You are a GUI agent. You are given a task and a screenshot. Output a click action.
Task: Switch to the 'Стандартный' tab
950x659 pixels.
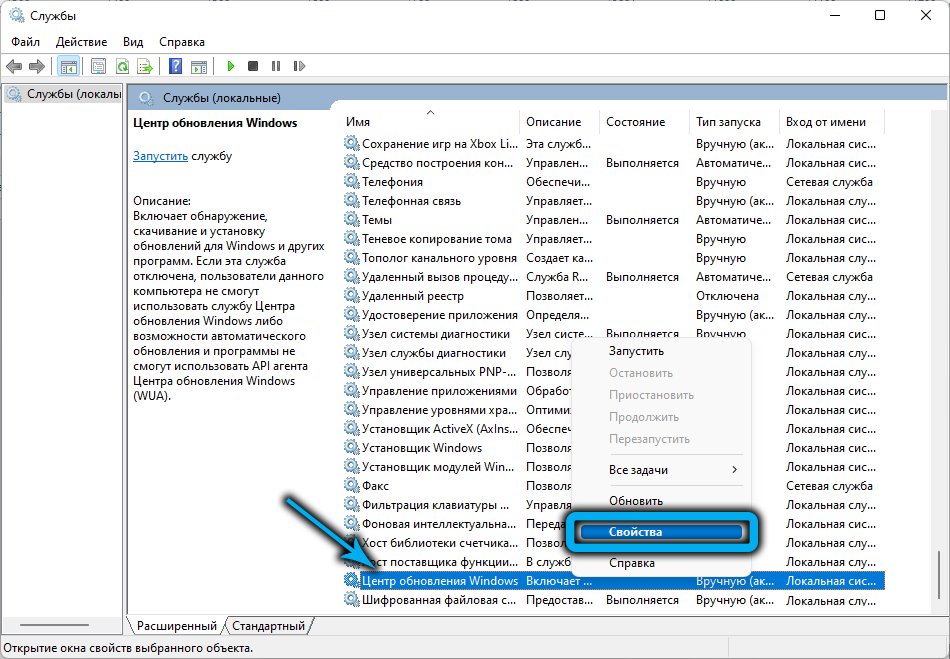click(268, 626)
